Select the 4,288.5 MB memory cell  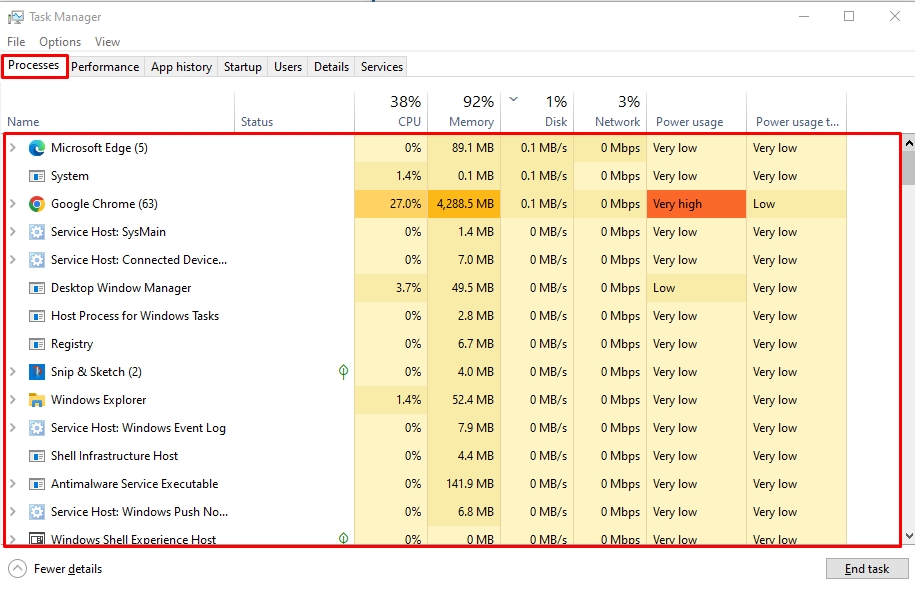[465, 204]
